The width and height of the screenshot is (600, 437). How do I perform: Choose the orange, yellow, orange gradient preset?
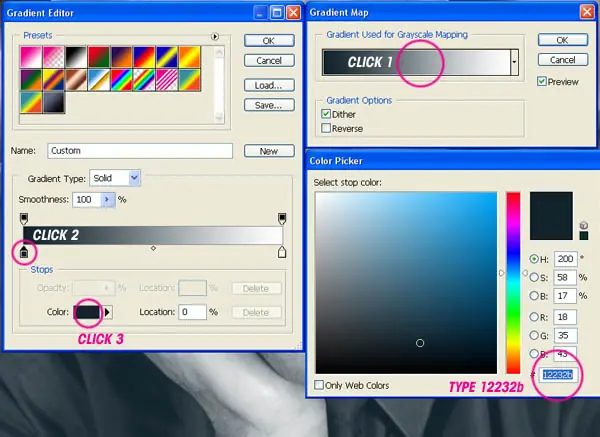[189, 57]
